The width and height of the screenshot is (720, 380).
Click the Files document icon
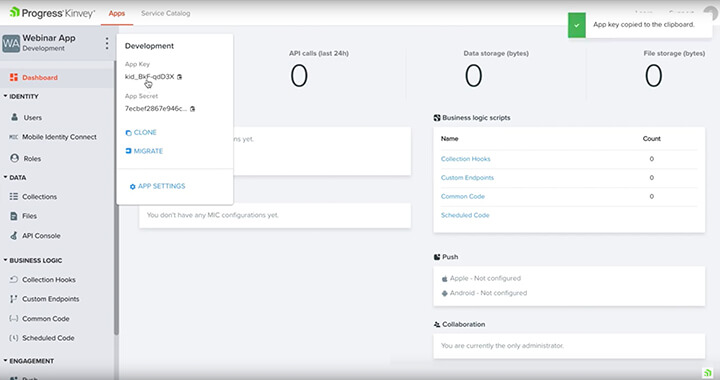(14, 216)
